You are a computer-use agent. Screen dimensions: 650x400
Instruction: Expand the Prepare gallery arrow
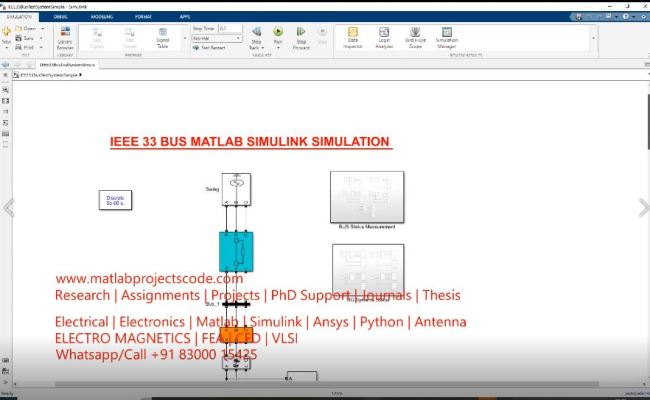[x=185, y=38]
